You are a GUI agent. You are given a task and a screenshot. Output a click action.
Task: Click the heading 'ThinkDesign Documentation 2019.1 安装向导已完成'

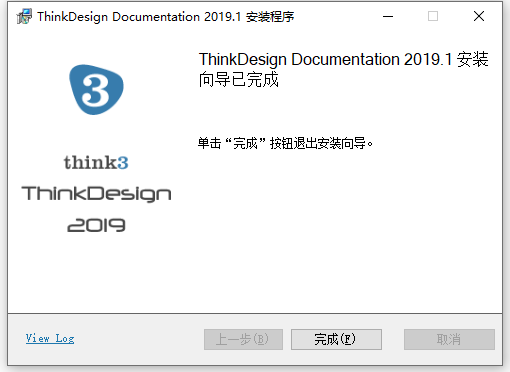tap(343, 69)
